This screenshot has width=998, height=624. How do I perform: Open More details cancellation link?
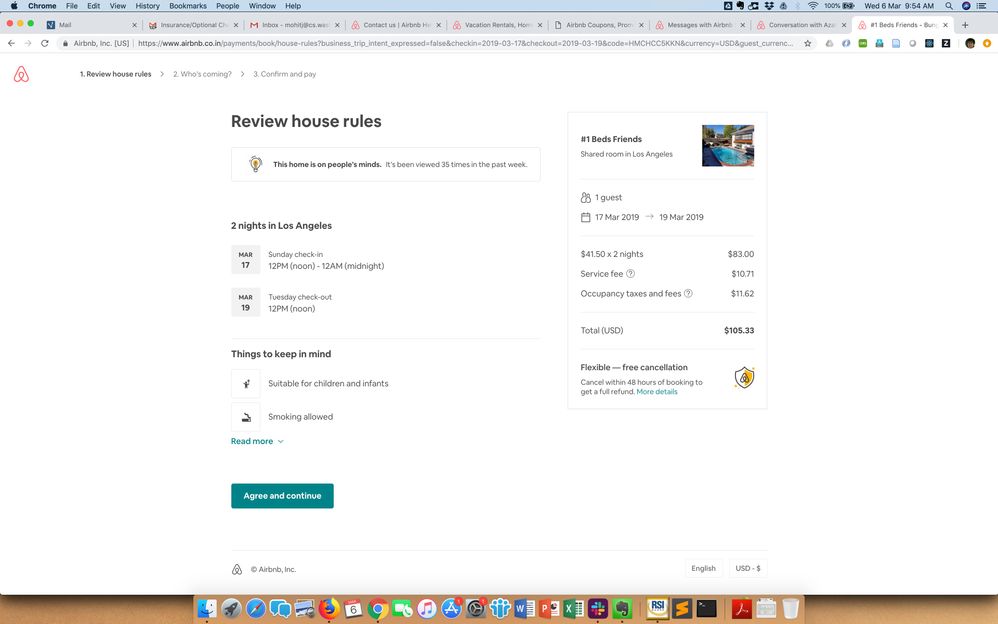(657, 392)
